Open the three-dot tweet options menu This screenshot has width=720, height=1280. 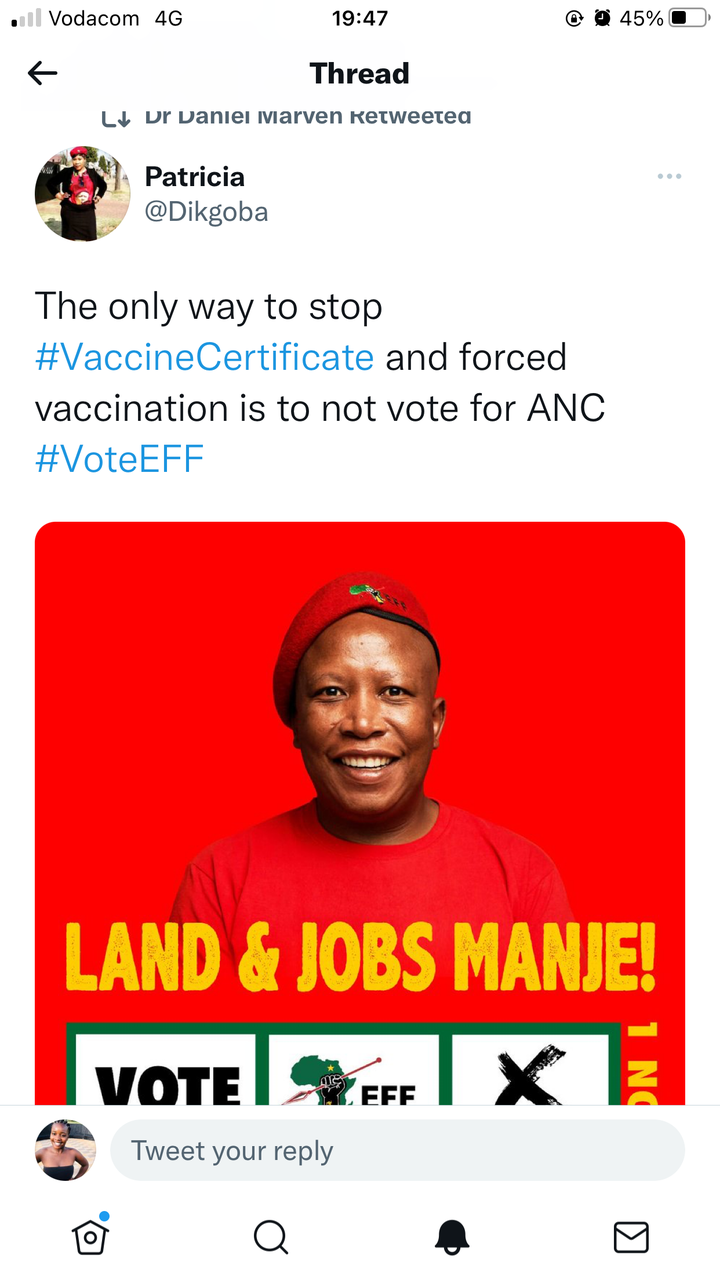click(x=669, y=177)
